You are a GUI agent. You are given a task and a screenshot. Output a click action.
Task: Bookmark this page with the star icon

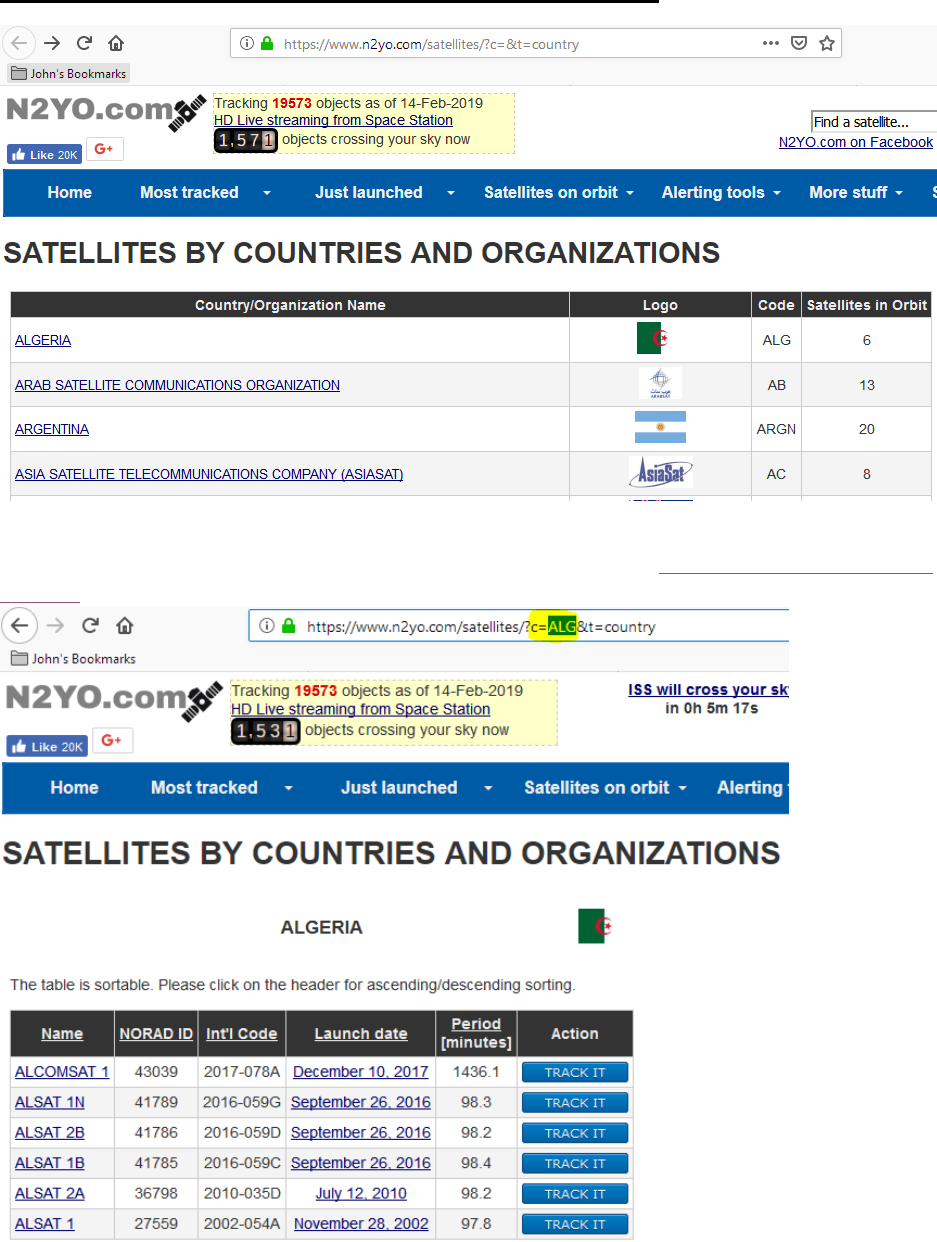coord(827,43)
